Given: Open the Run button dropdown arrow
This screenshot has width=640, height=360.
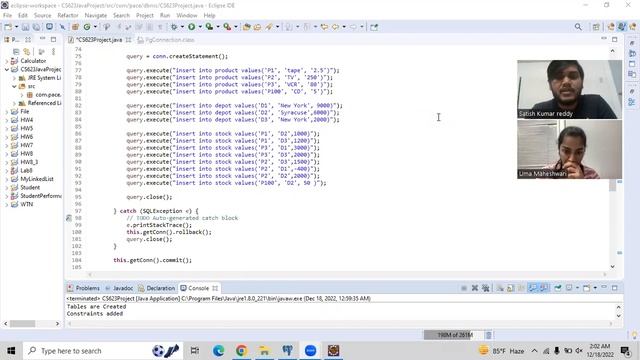Looking at the screenshot, I should 200,27.
